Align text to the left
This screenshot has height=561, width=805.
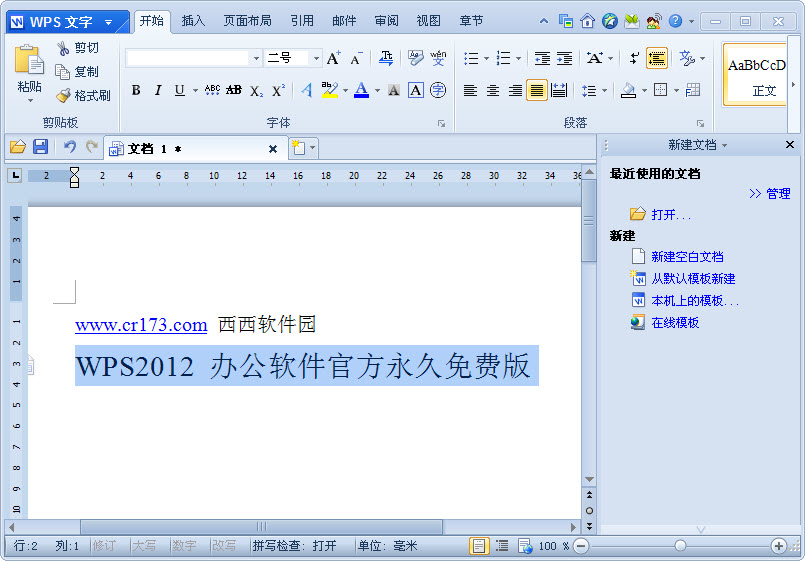click(470, 91)
